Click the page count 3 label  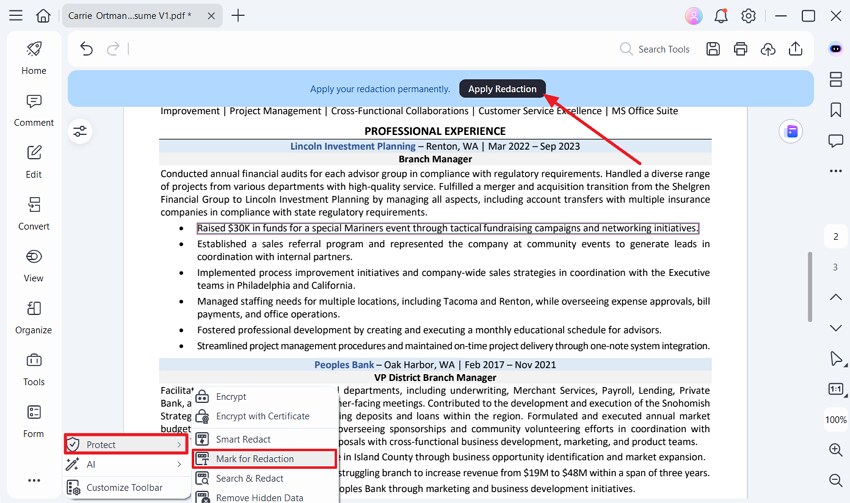(835, 267)
